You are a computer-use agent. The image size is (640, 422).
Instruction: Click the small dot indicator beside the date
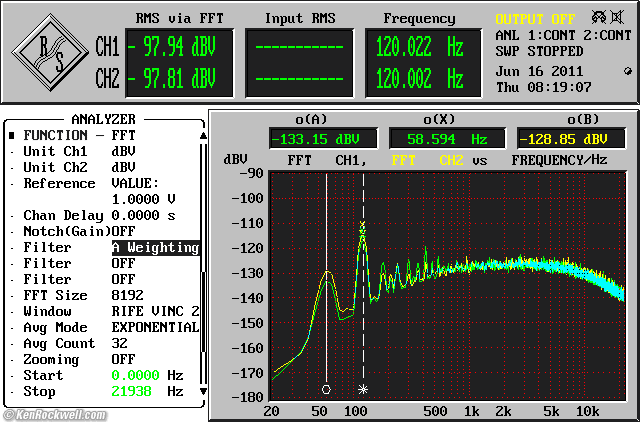coord(628,71)
